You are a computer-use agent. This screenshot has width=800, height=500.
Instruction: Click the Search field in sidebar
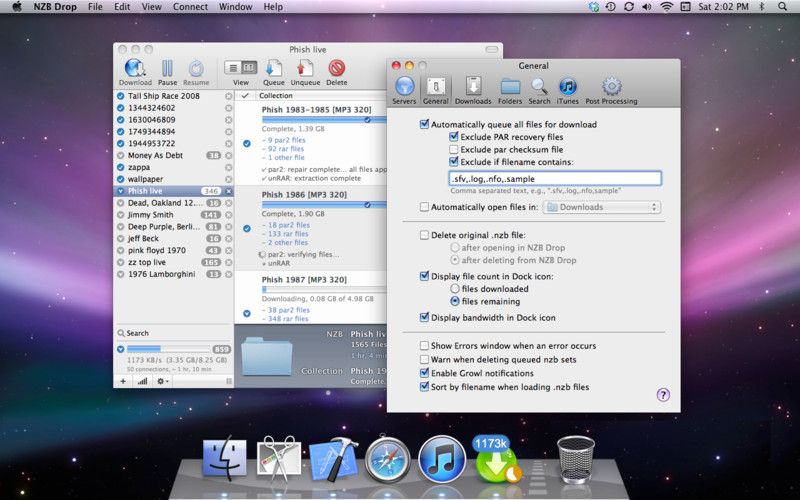173,333
